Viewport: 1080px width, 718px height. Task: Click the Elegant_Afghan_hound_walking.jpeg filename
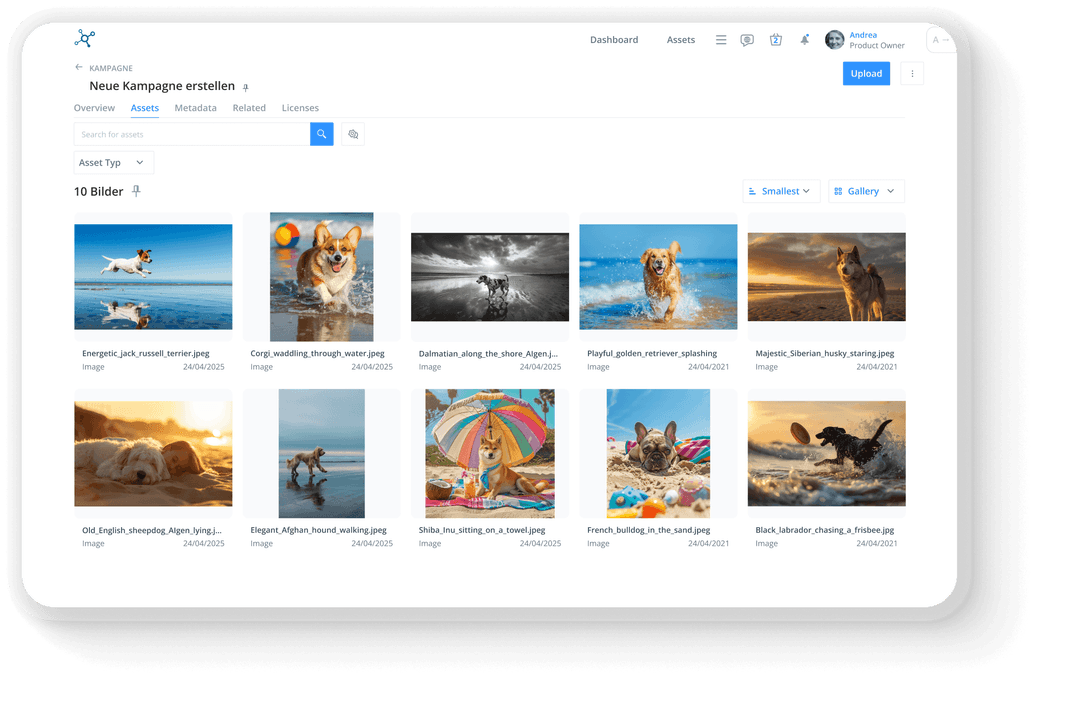point(318,531)
